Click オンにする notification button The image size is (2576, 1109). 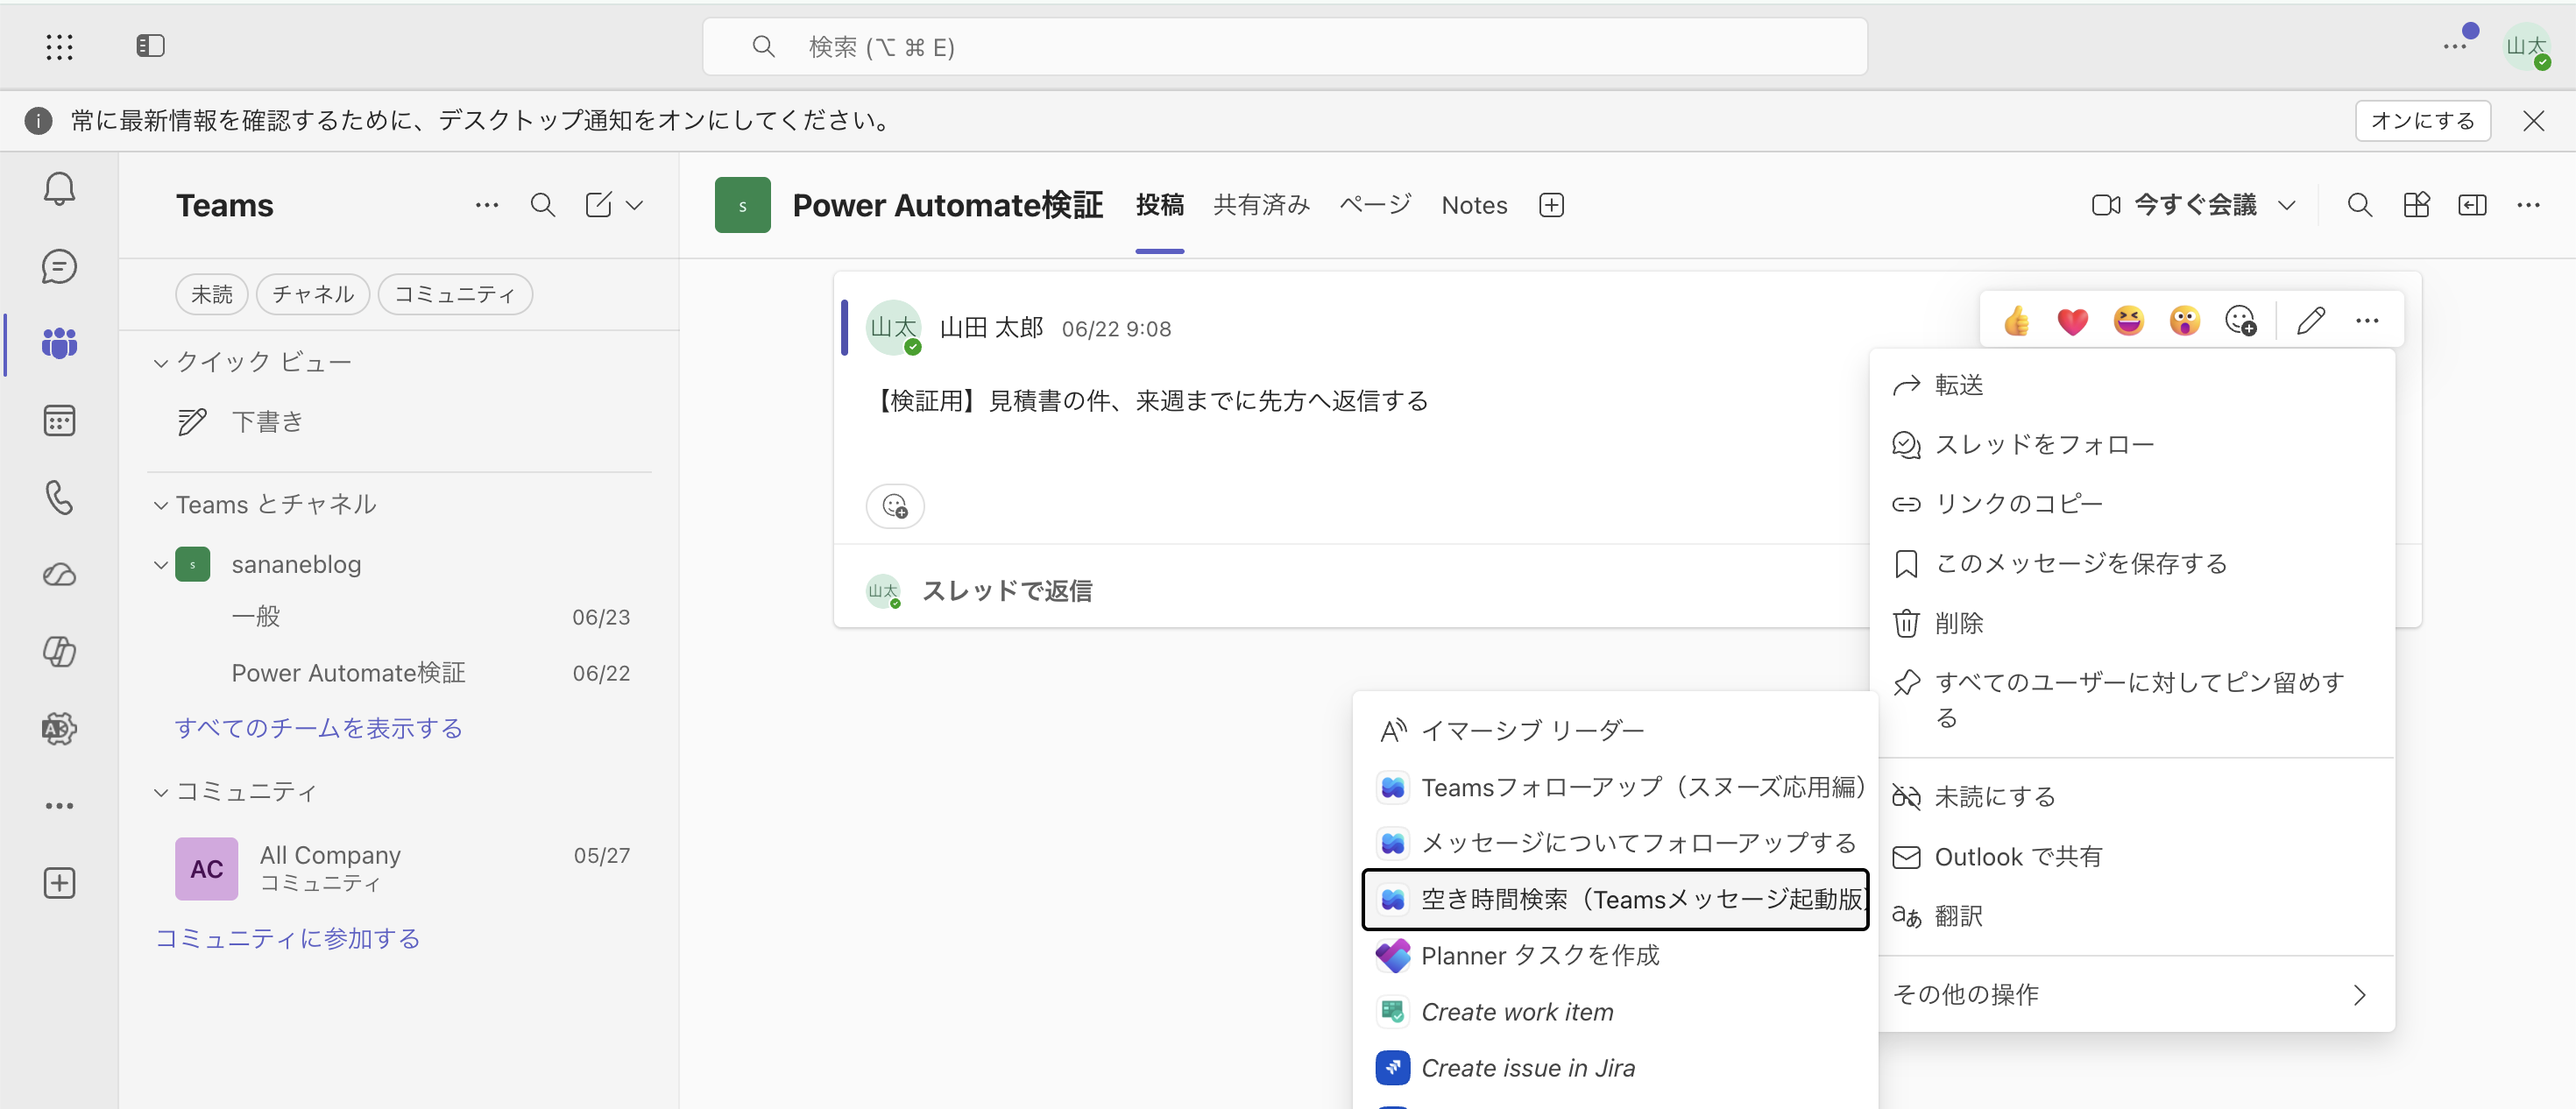pyautogui.click(x=2422, y=121)
